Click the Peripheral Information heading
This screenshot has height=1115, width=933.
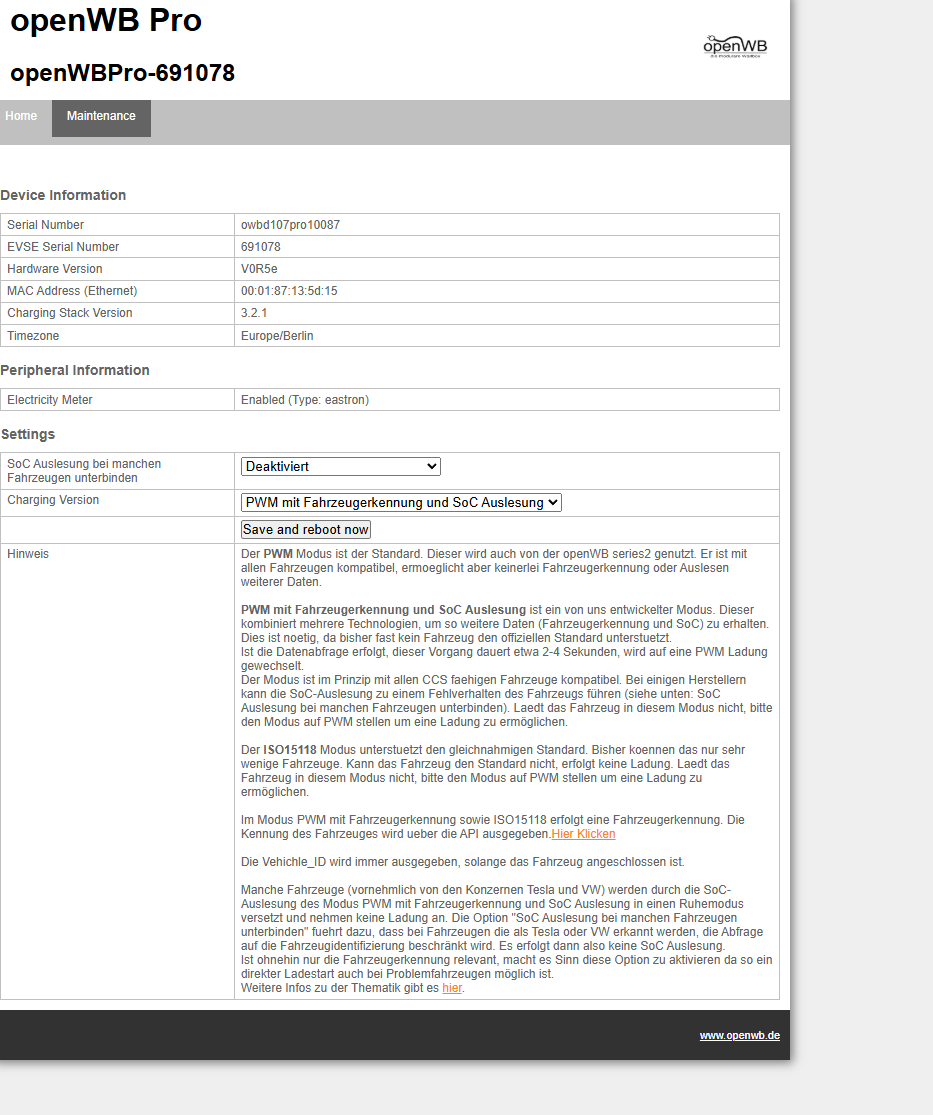coord(75,370)
